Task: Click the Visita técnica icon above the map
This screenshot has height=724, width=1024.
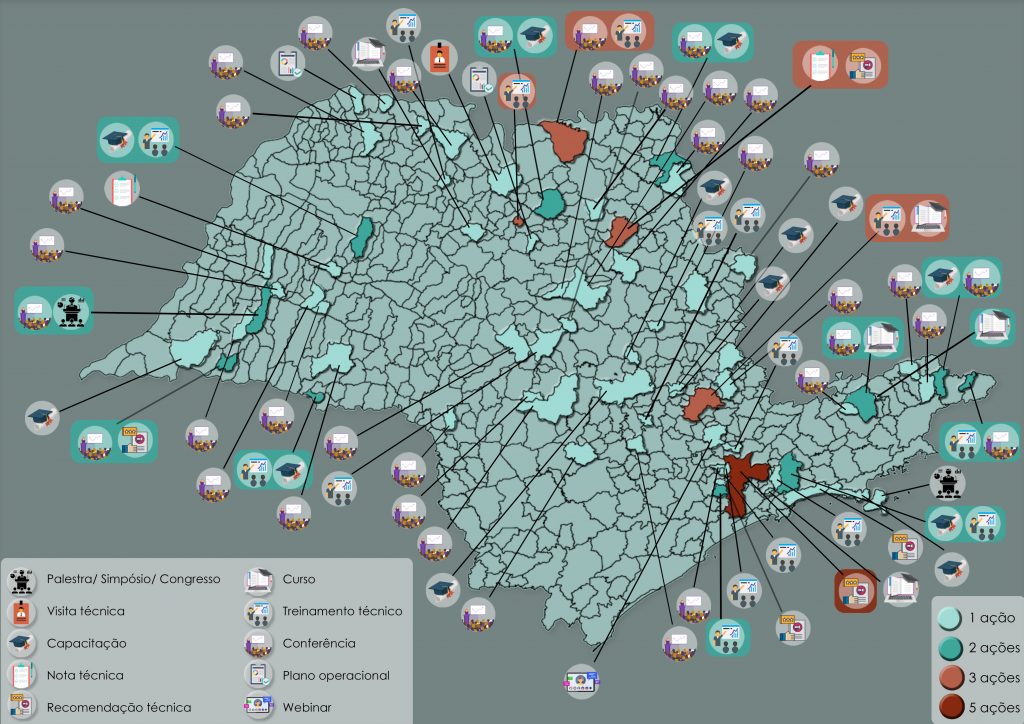Action: 439,57
